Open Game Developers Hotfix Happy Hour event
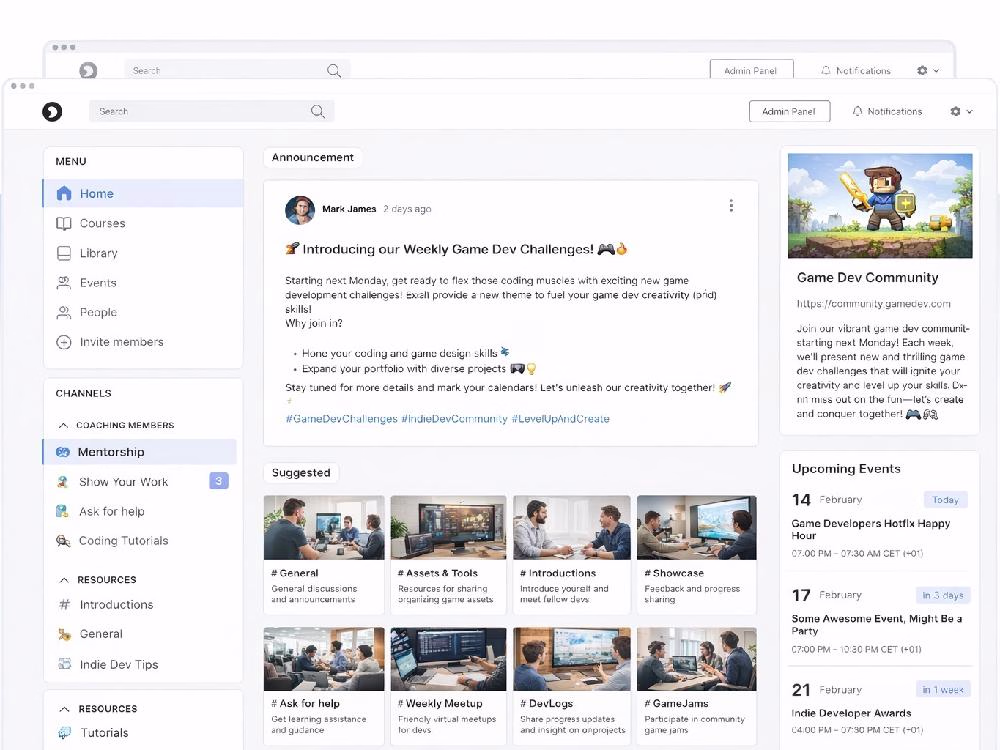Viewport: 1000px width, 750px height. (871, 529)
